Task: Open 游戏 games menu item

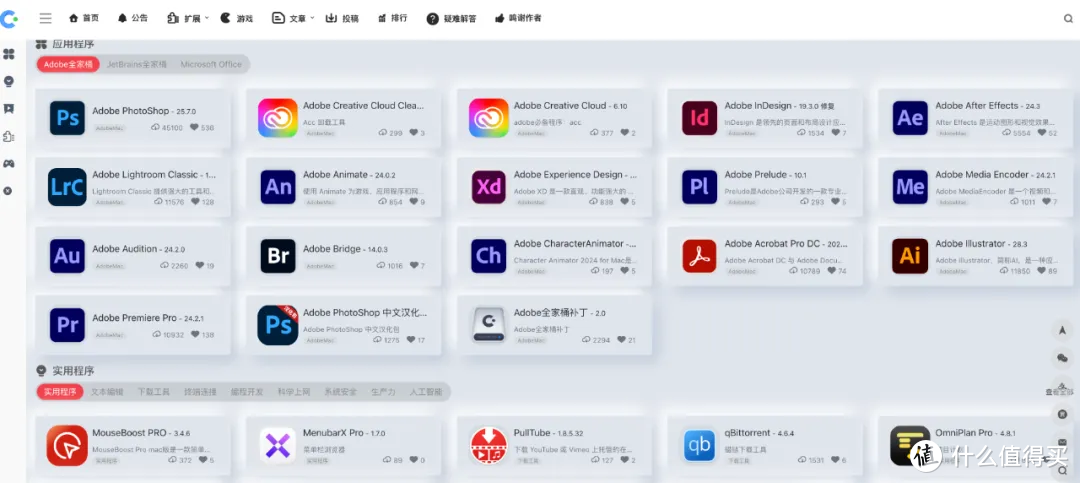Action: tap(237, 19)
